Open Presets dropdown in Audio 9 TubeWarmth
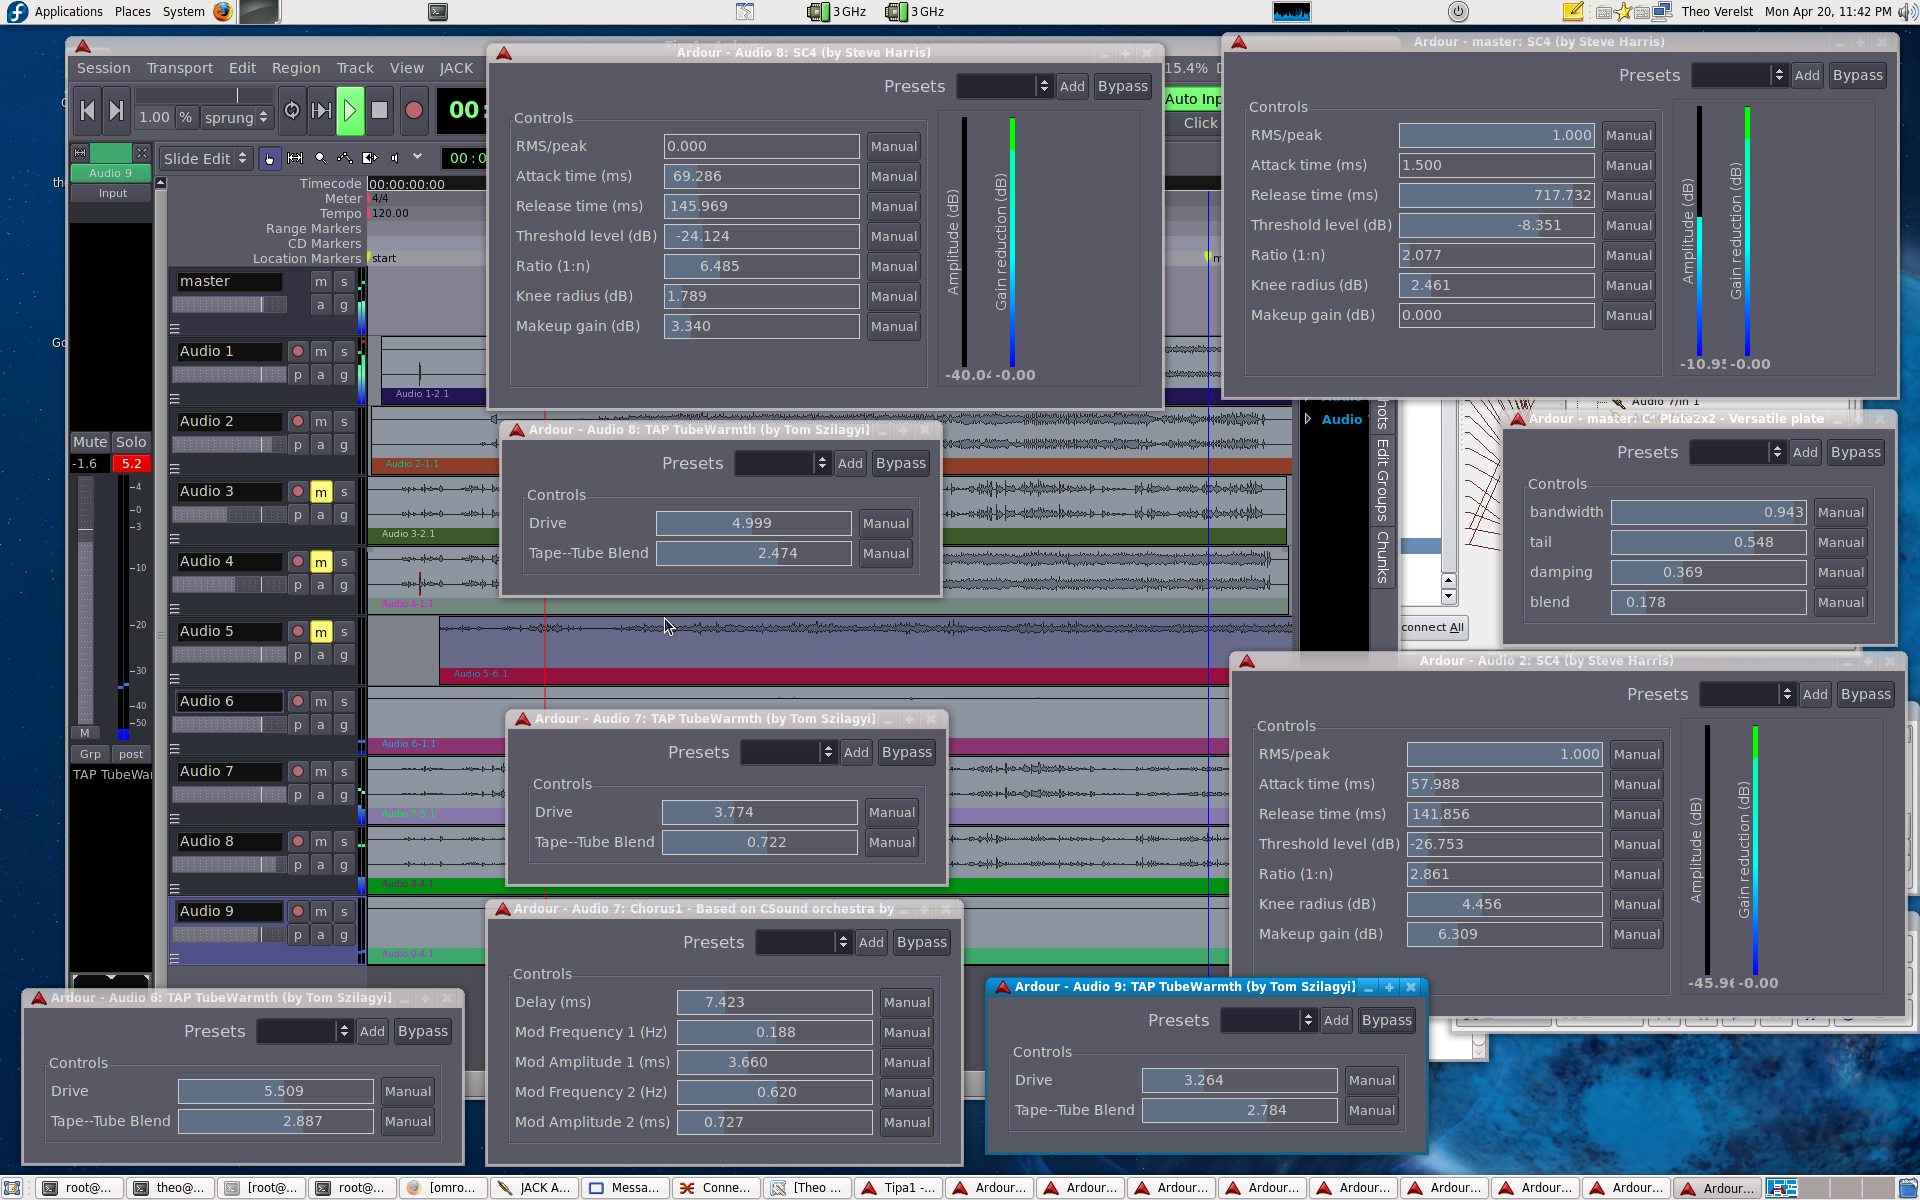 pyautogui.click(x=1268, y=1021)
